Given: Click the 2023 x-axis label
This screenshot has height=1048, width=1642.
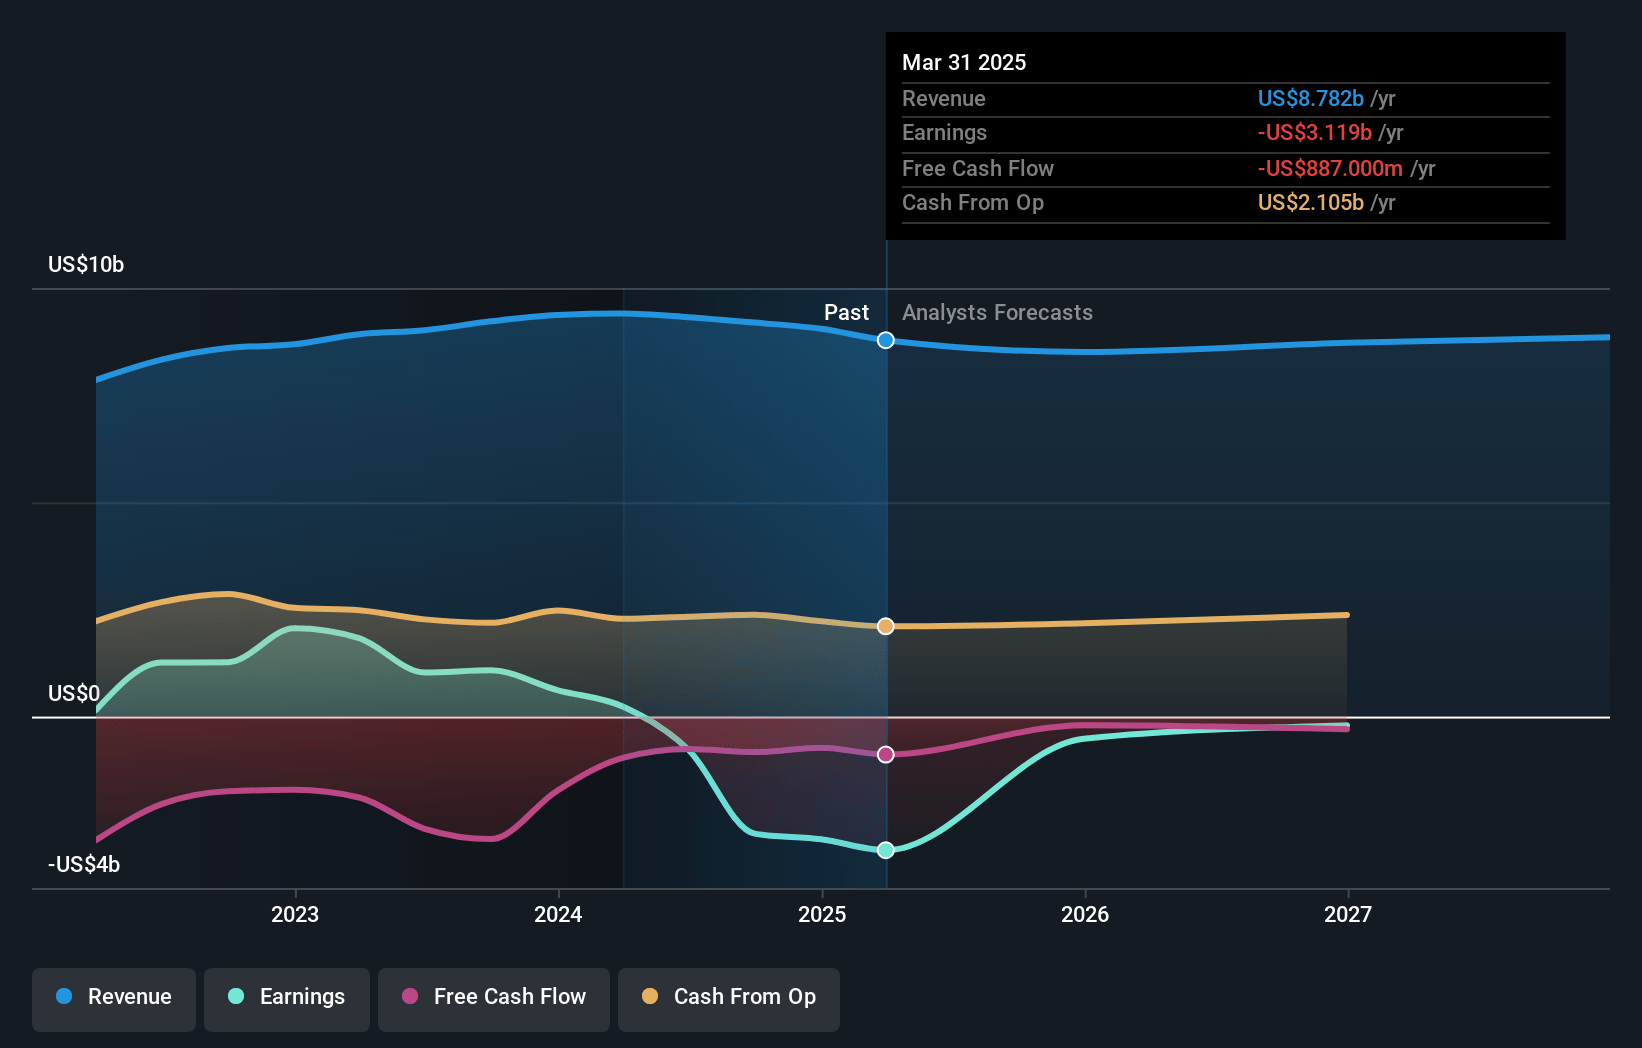Looking at the screenshot, I should (x=295, y=914).
